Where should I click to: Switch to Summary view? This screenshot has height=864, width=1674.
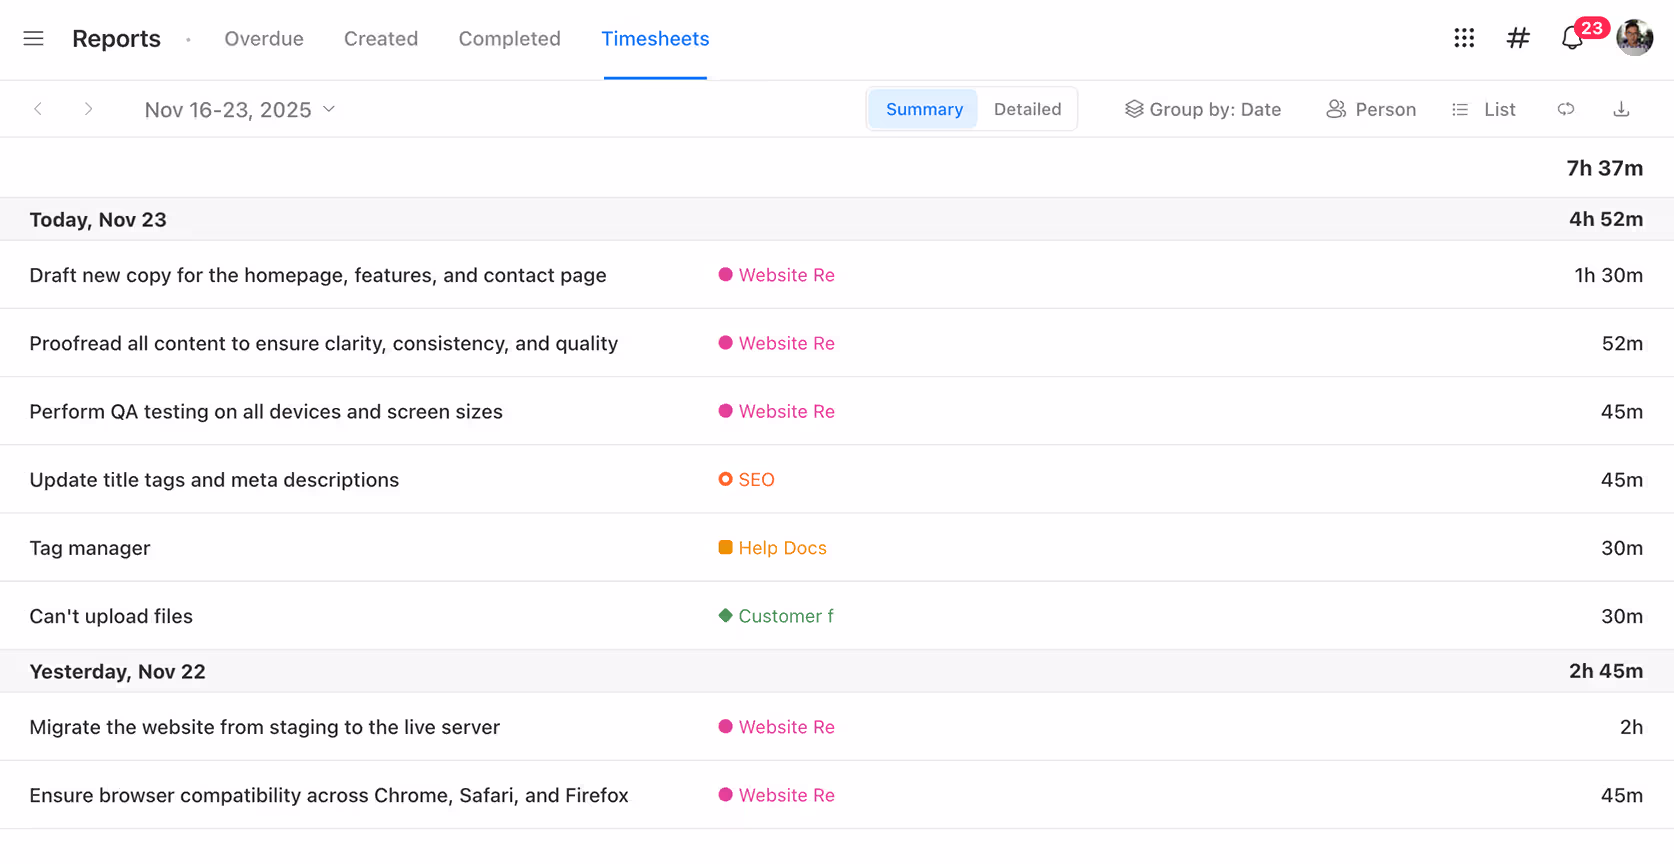click(x=923, y=109)
